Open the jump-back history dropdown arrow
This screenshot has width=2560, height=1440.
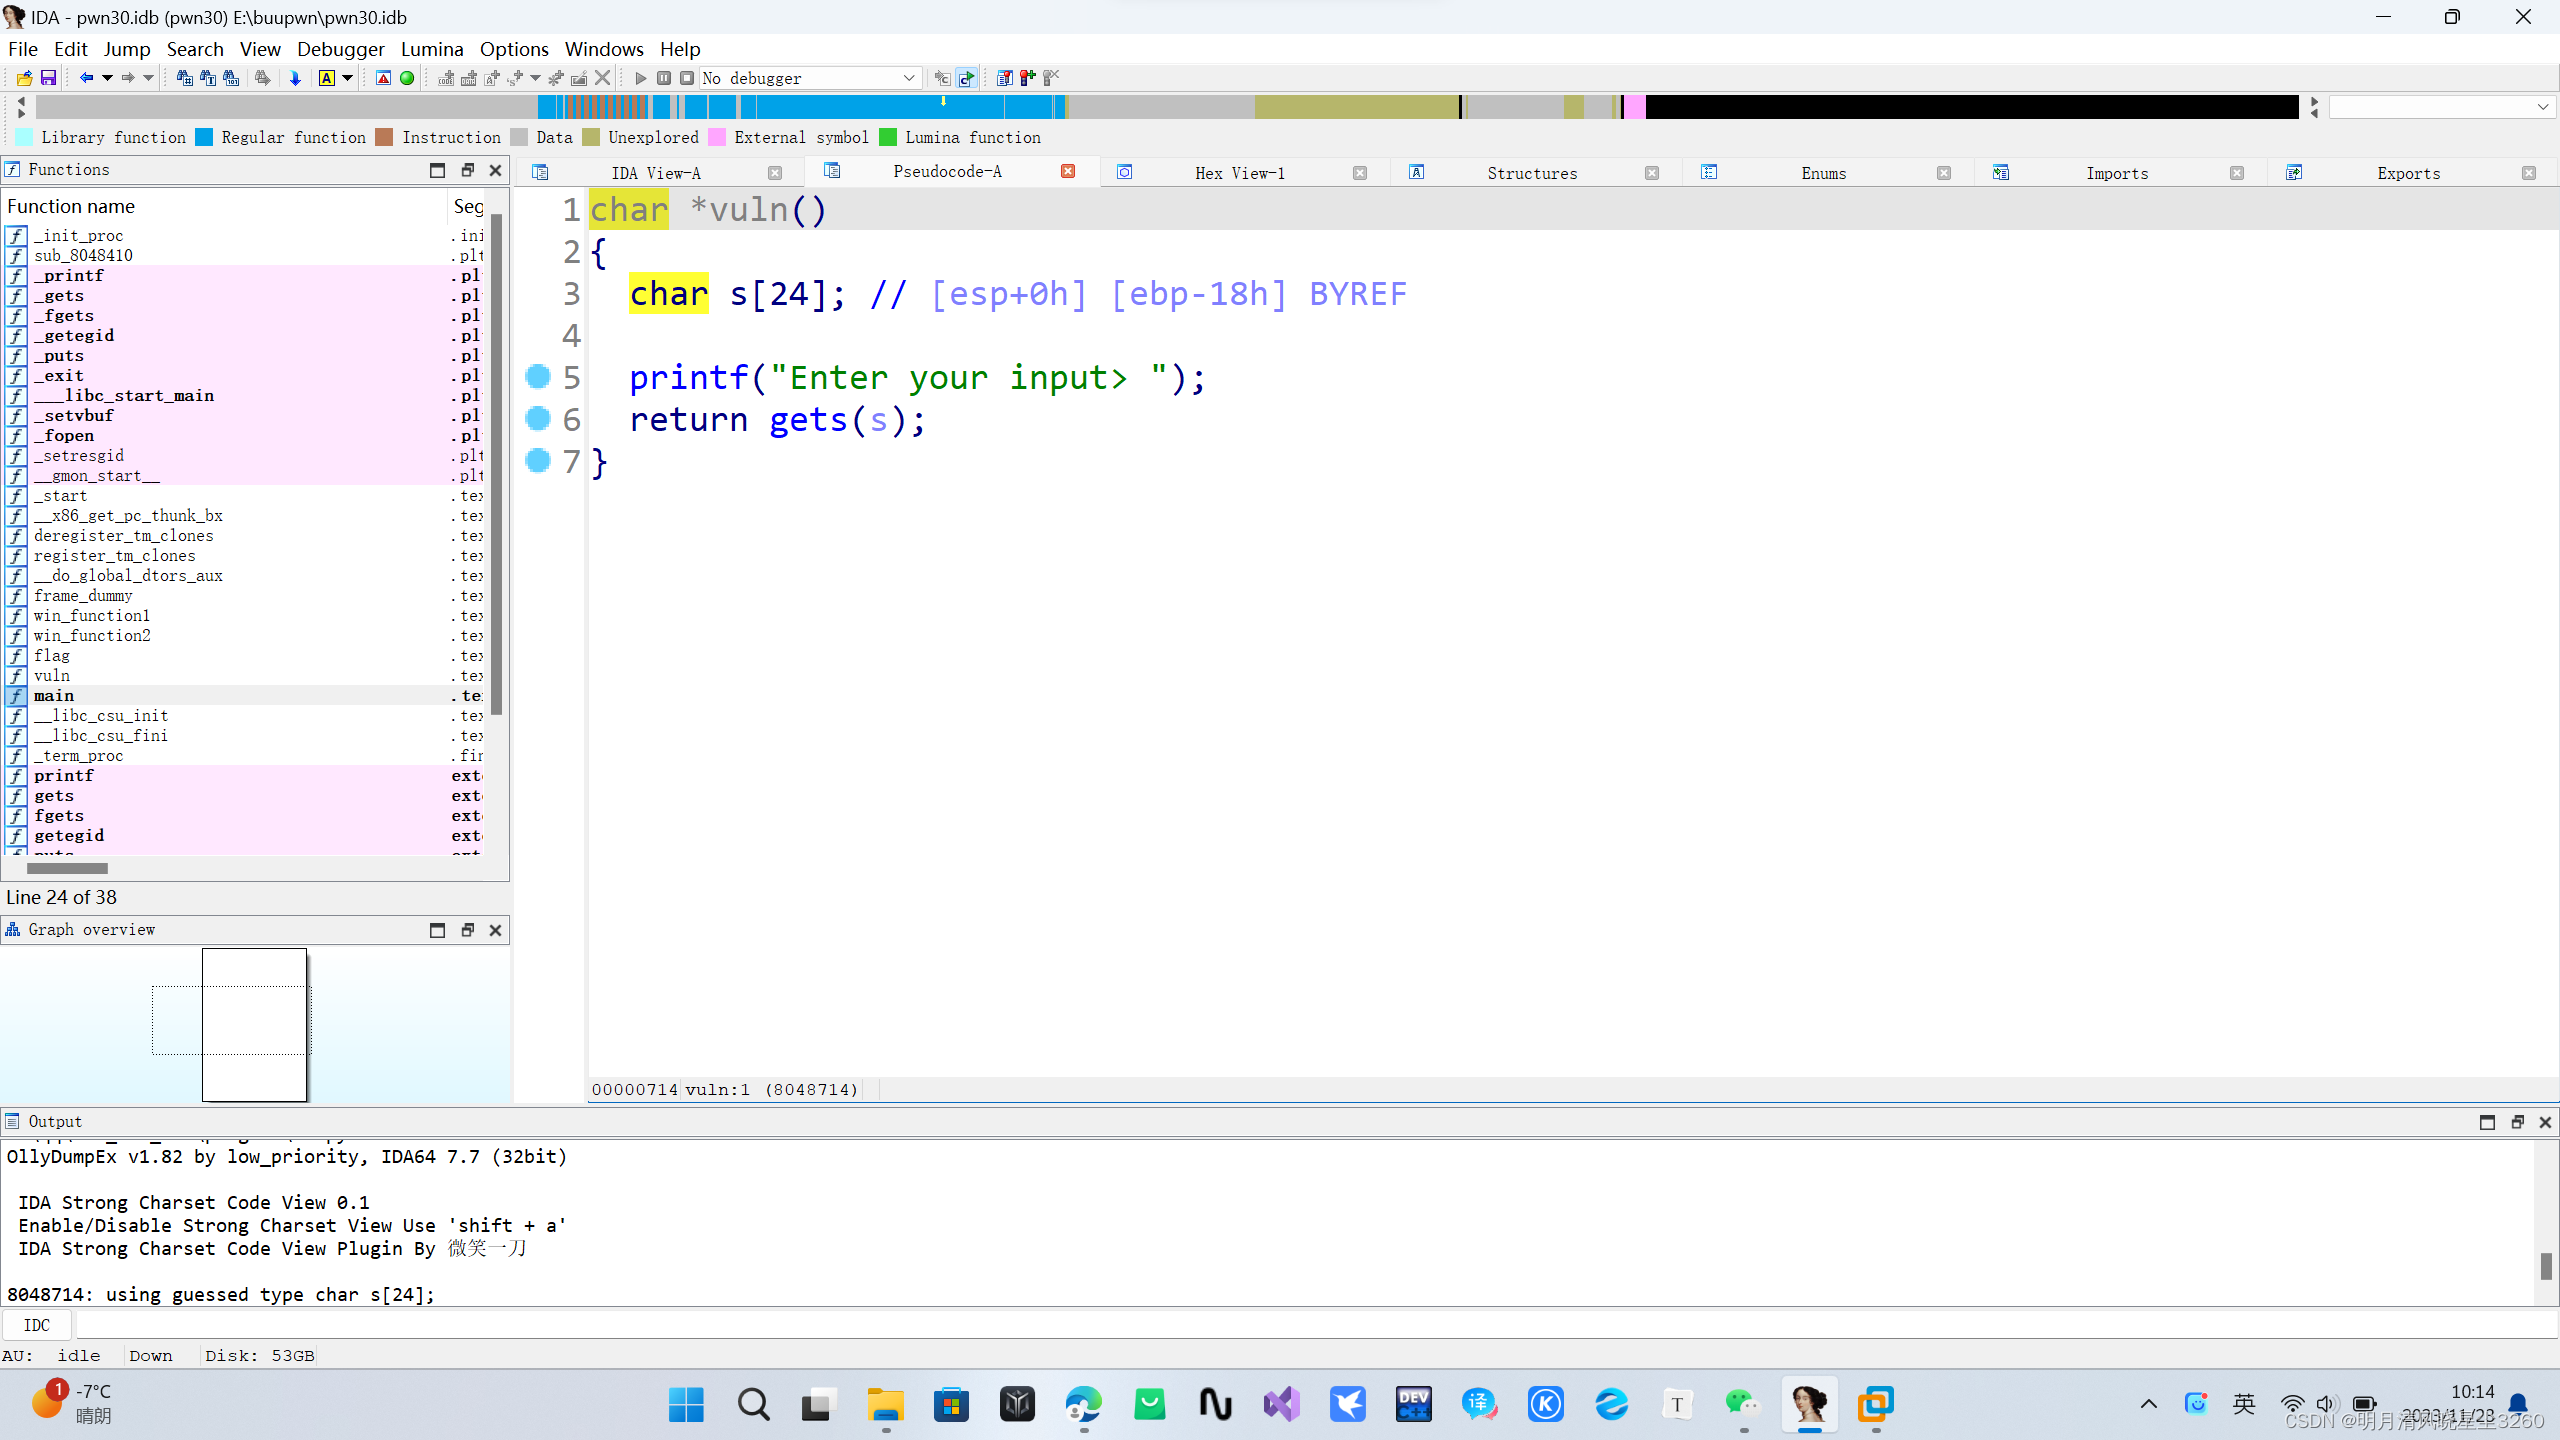coord(107,77)
